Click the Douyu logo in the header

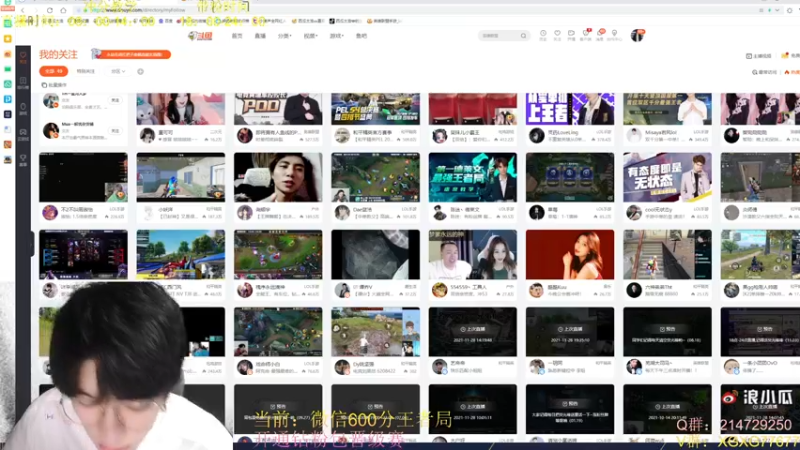(x=200, y=36)
